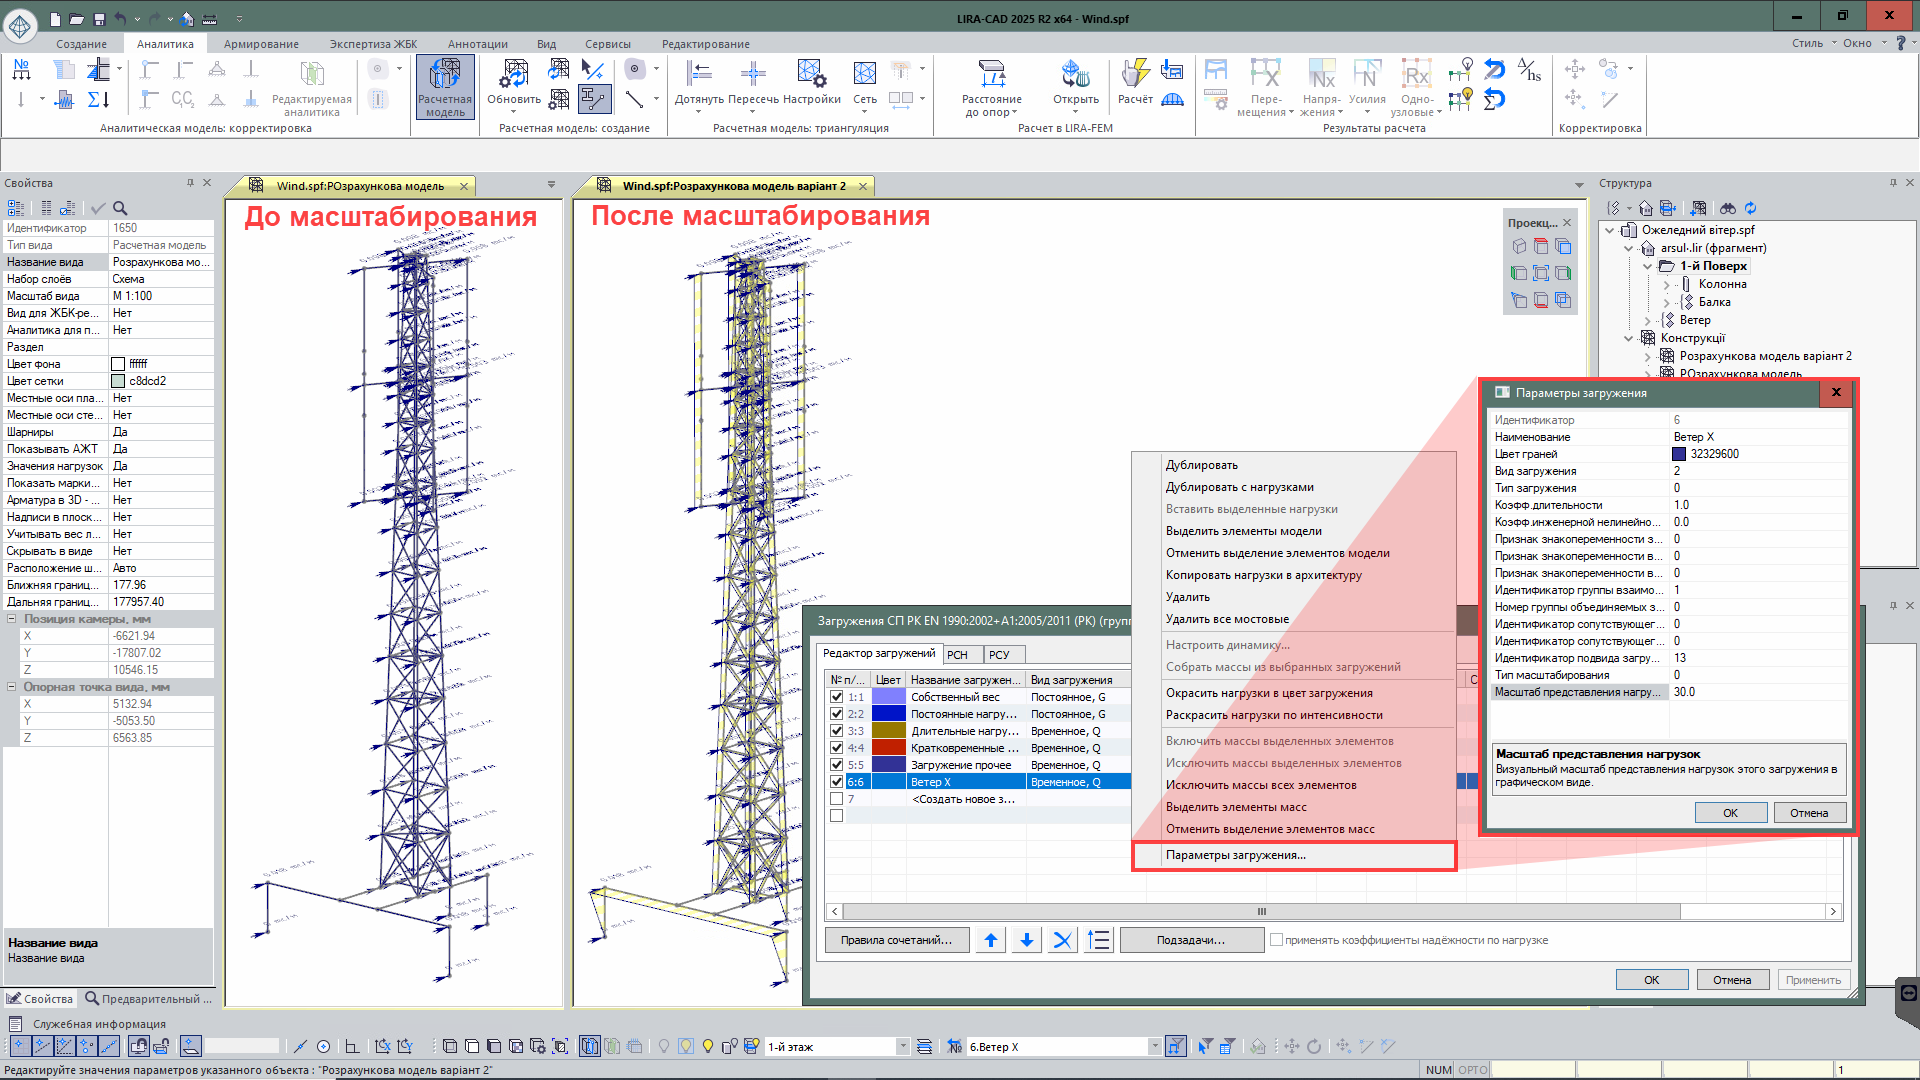Select Параметры загружения context menu item
Screen dimensions: 1920x1080
[1236, 855]
